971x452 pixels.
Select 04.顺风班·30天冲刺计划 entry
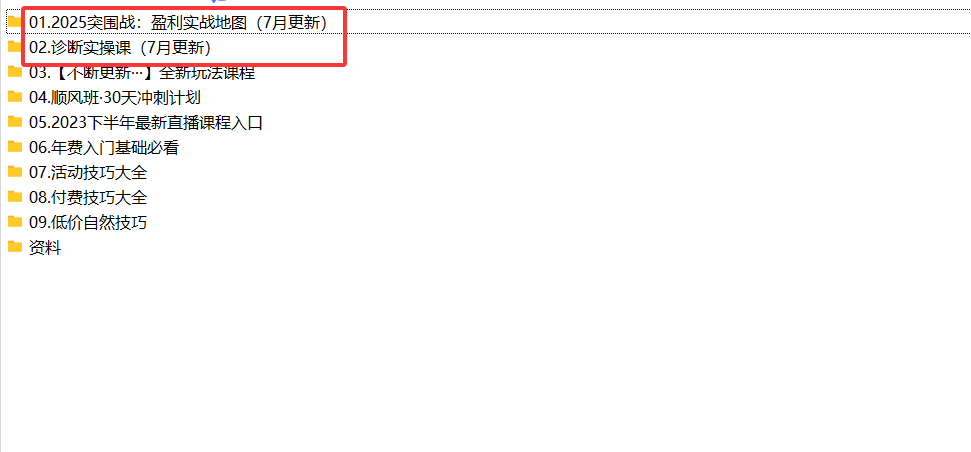[115, 98]
